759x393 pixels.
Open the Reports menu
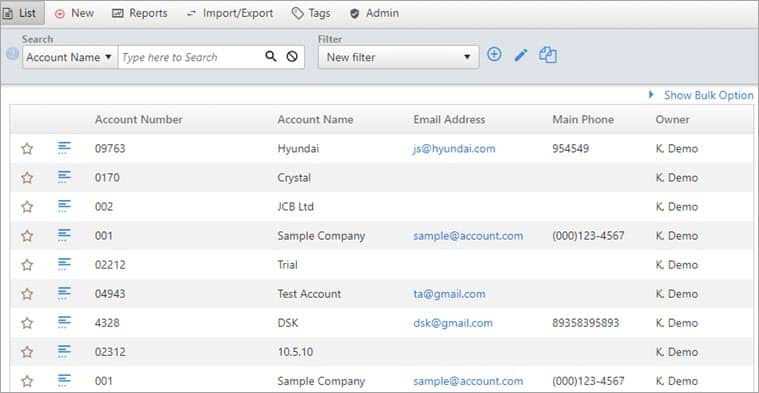click(x=140, y=13)
